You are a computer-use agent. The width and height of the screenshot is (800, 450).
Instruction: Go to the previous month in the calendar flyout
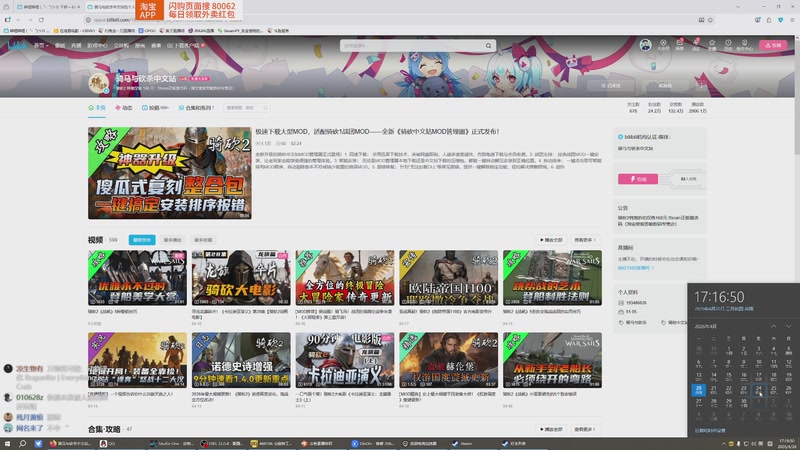coord(773,326)
